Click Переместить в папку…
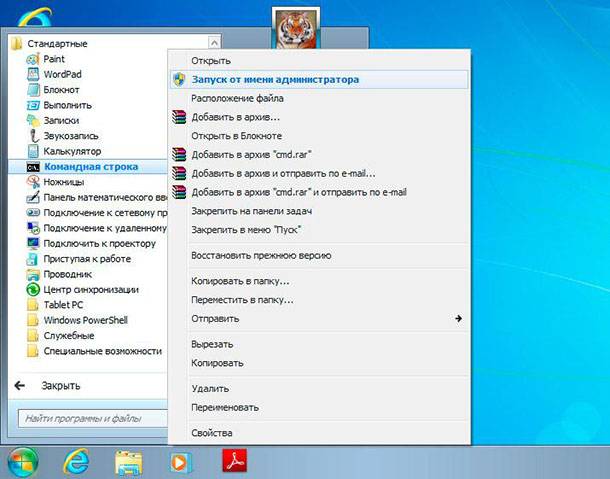The height and width of the screenshot is (479, 610). [319, 300]
